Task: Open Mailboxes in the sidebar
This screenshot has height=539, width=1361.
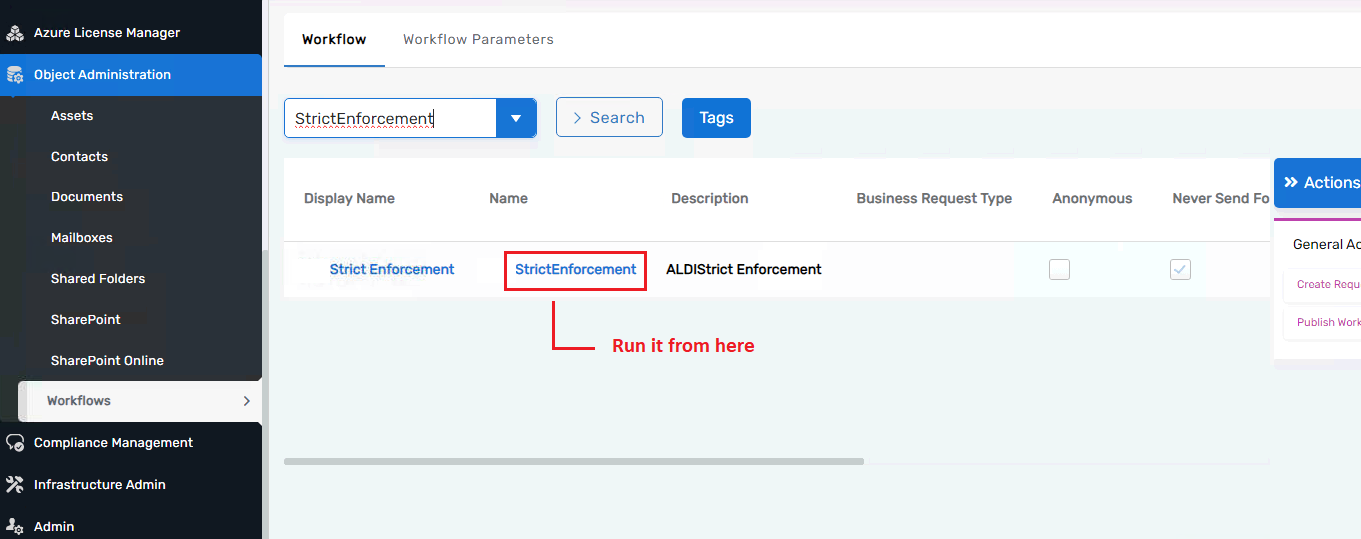Action: pyautogui.click(x=82, y=238)
